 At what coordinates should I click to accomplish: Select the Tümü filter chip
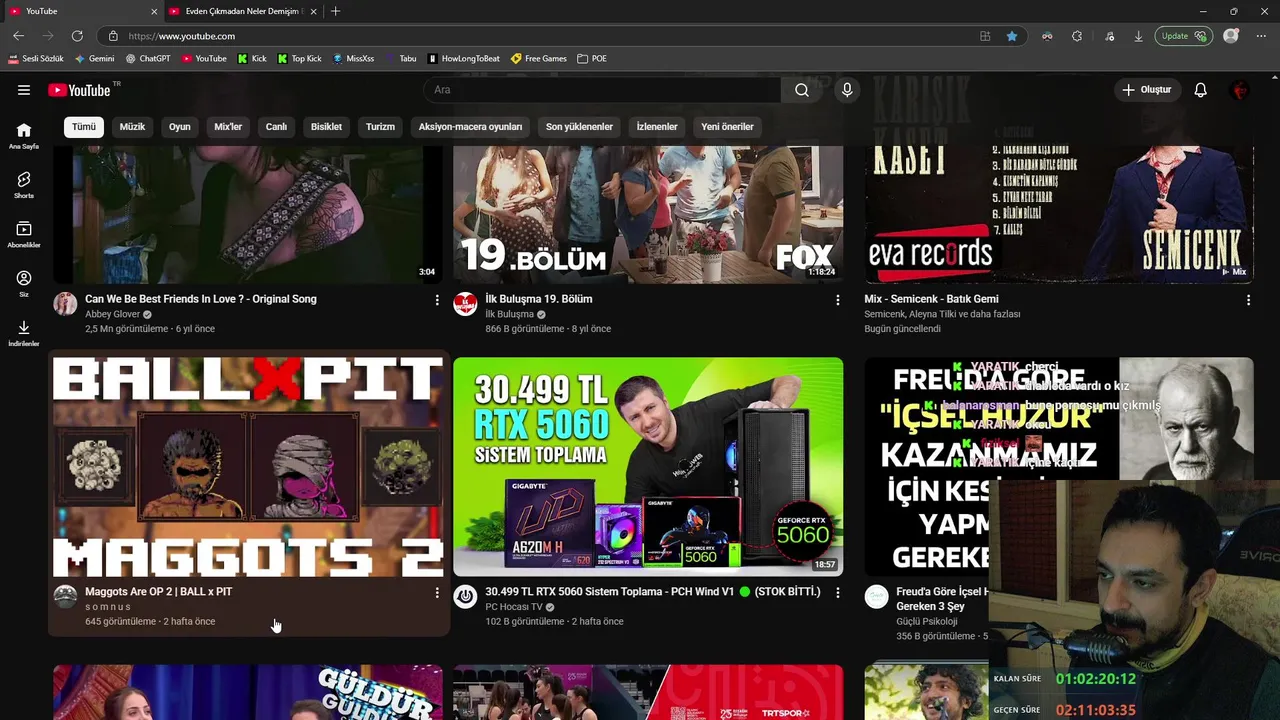(84, 127)
